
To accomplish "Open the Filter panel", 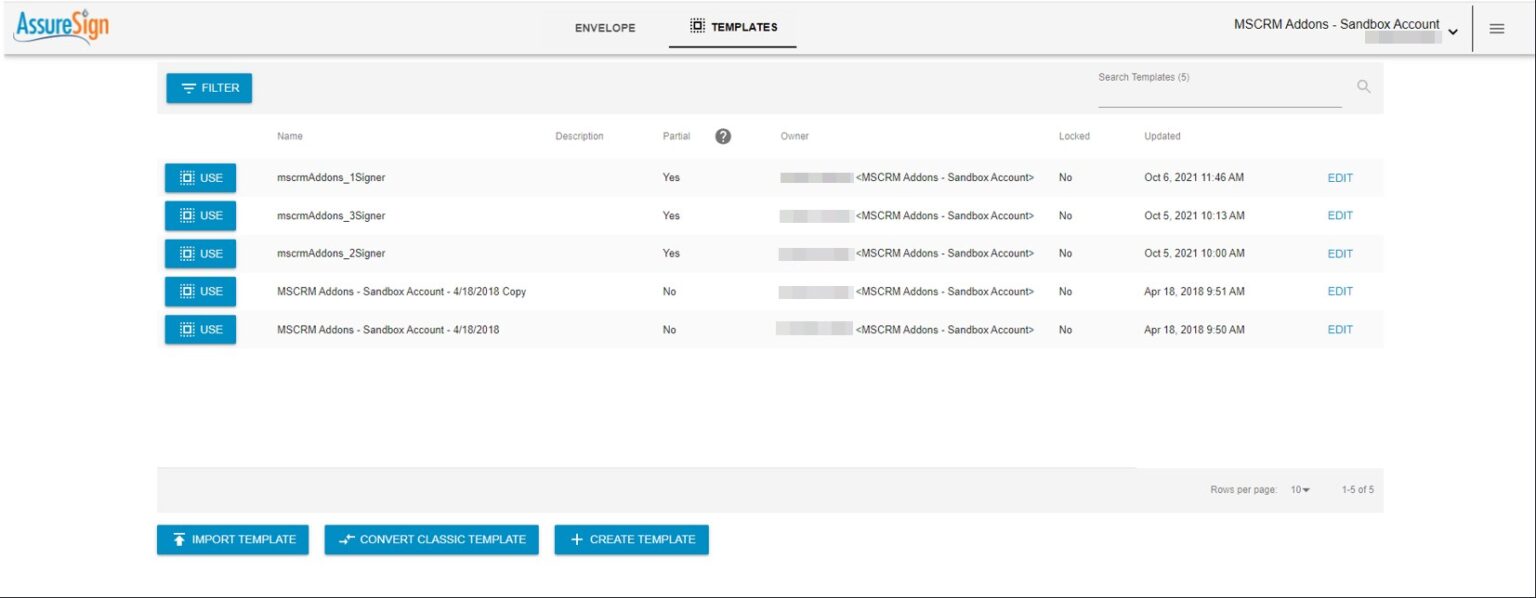I will coord(209,88).
